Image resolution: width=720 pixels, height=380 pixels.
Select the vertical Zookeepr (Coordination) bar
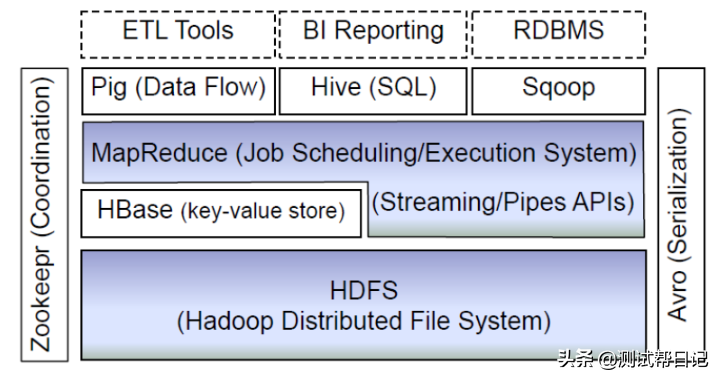pos(45,215)
